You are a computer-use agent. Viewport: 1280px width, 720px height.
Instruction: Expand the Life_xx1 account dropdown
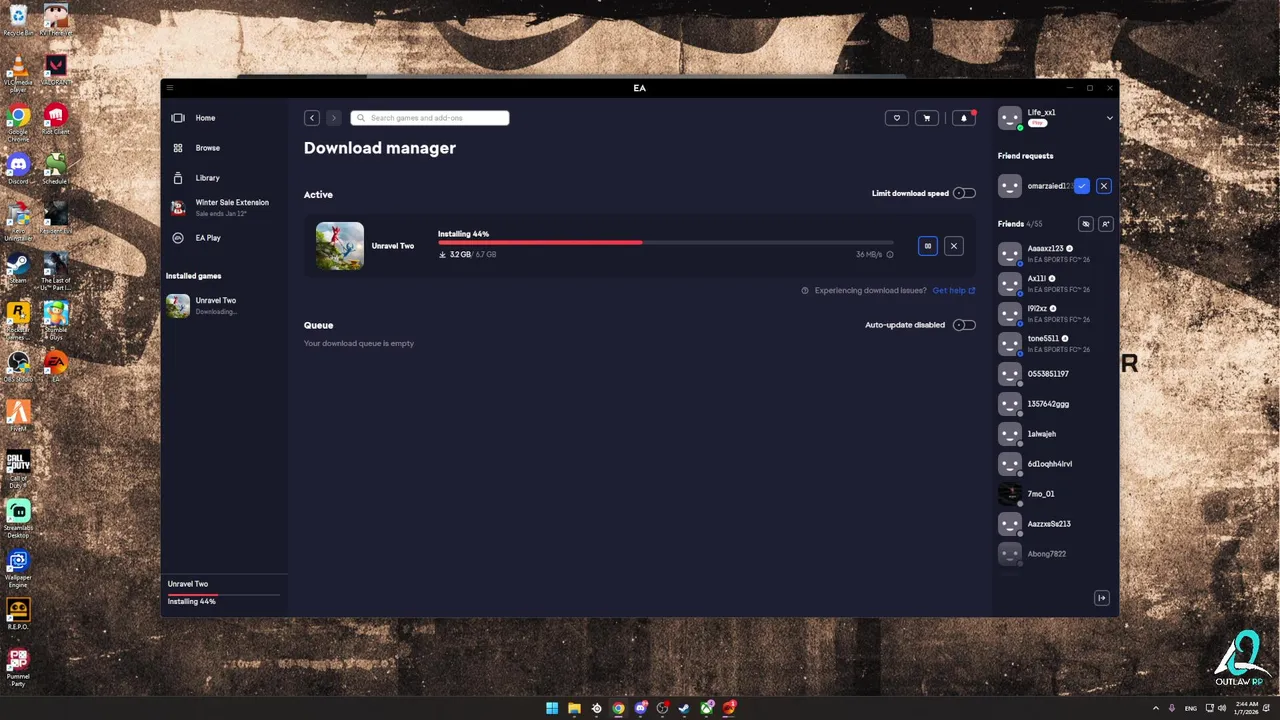point(1109,118)
